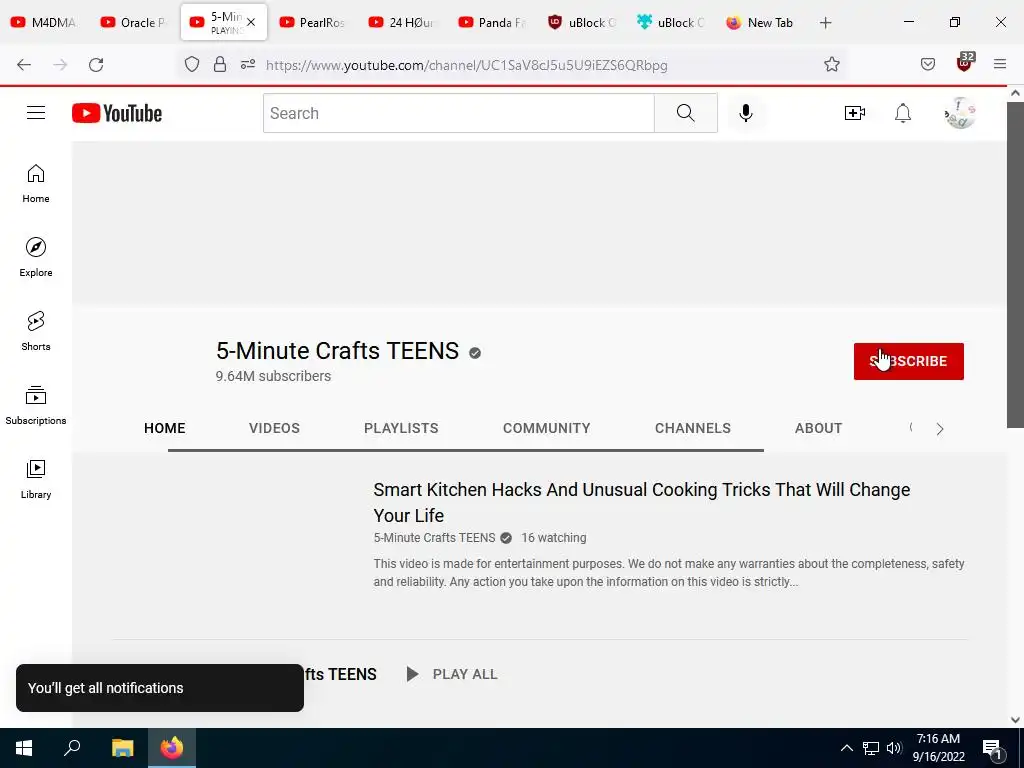Go to the YouTube logo home
The width and height of the screenshot is (1024, 768).
click(117, 113)
